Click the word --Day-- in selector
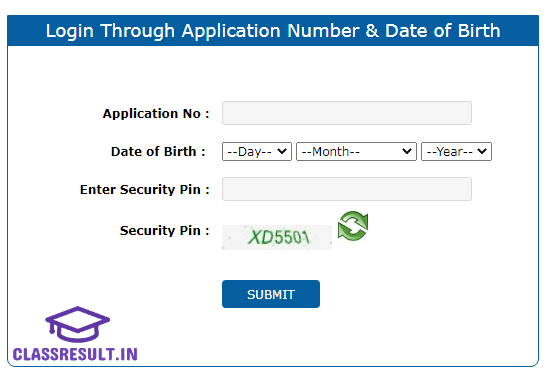Image resolution: width=552 pixels, height=373 pixels. point(249,152)
